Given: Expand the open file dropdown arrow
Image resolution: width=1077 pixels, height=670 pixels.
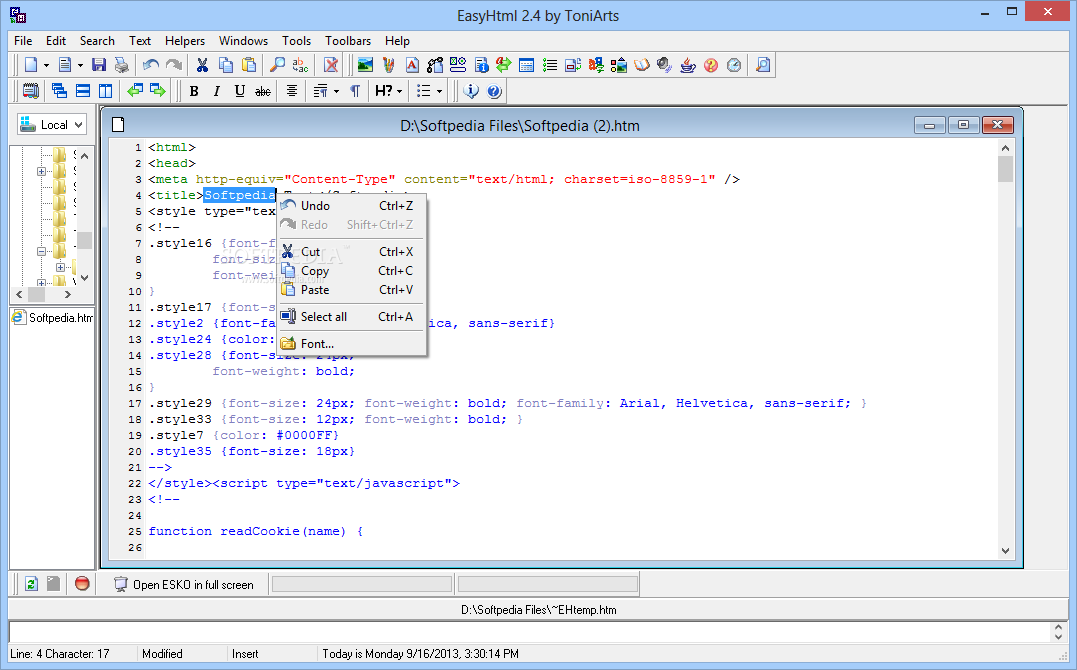Looking at the screenshot, I should [x=80, y=66].
